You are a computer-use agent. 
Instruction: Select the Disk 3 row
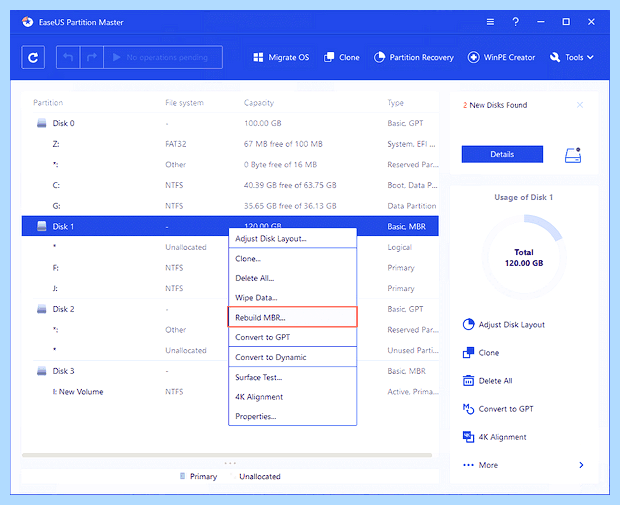pyautogui.click(x=230, y=371)
